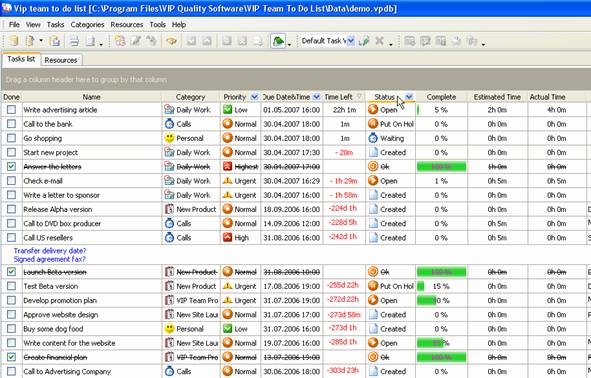This screenshot has height=378, width=591.
Task: Sort by the Name column header
Action: [92, 97]
